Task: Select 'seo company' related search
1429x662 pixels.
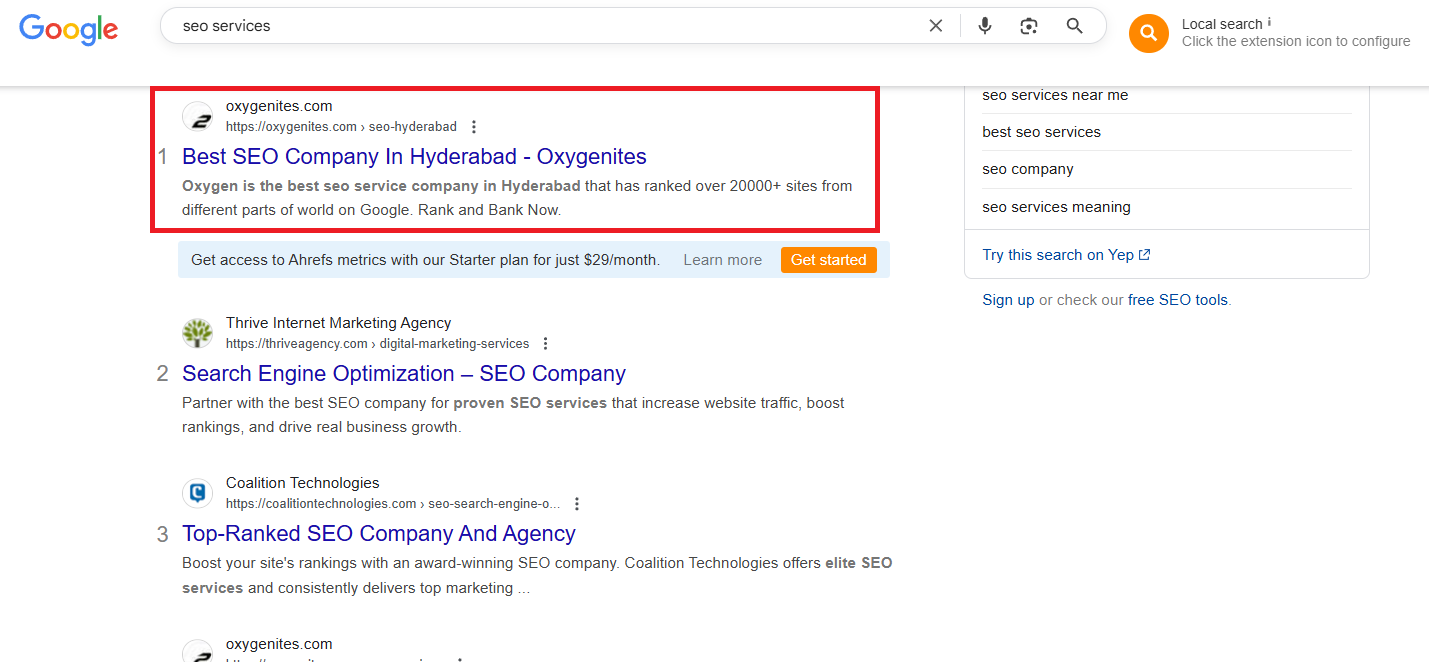Action: click(x=1028, y=169)
